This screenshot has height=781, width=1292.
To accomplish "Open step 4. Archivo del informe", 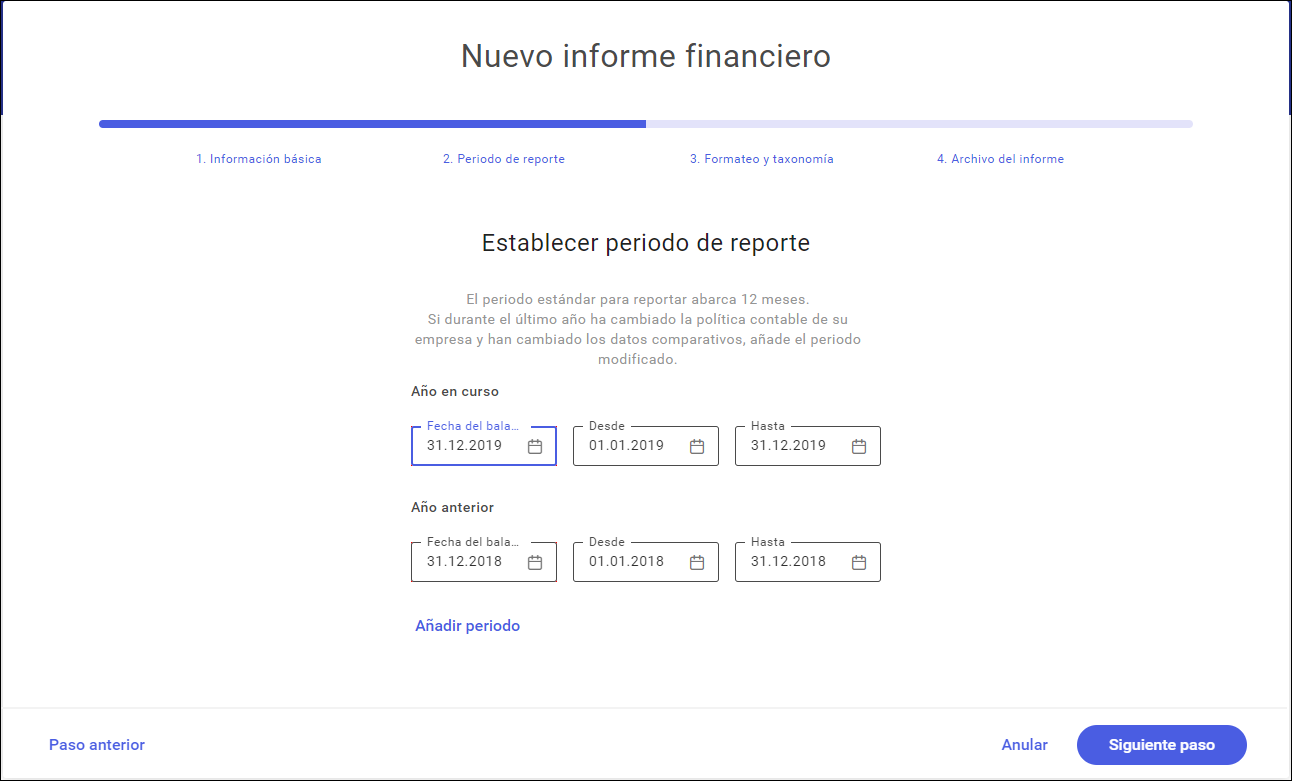I will (1000, 159).
